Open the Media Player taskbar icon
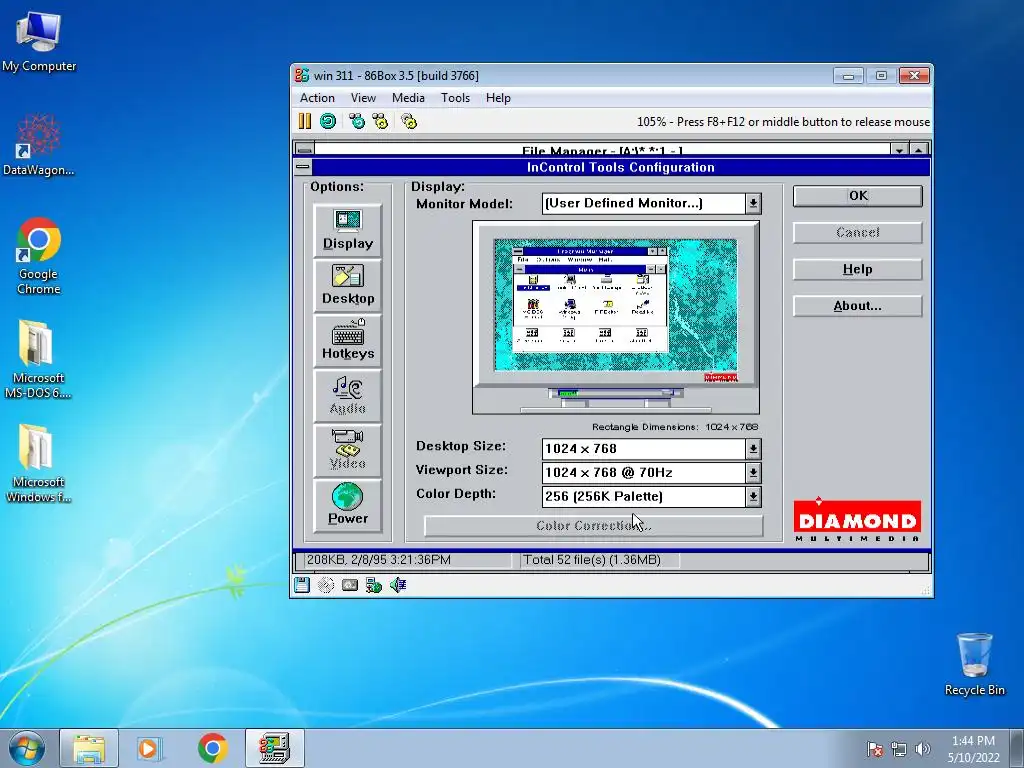 tap(150, 748)
